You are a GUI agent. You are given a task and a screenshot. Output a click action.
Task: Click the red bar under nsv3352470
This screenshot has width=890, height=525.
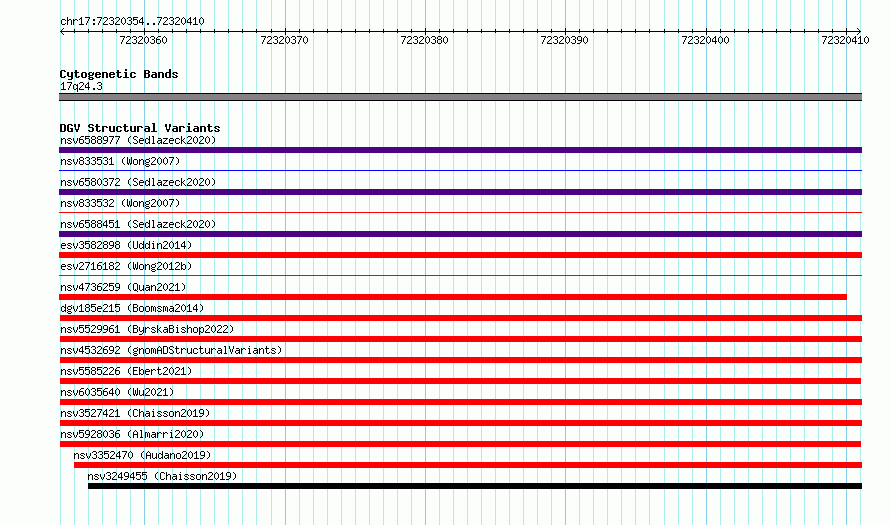468,465
